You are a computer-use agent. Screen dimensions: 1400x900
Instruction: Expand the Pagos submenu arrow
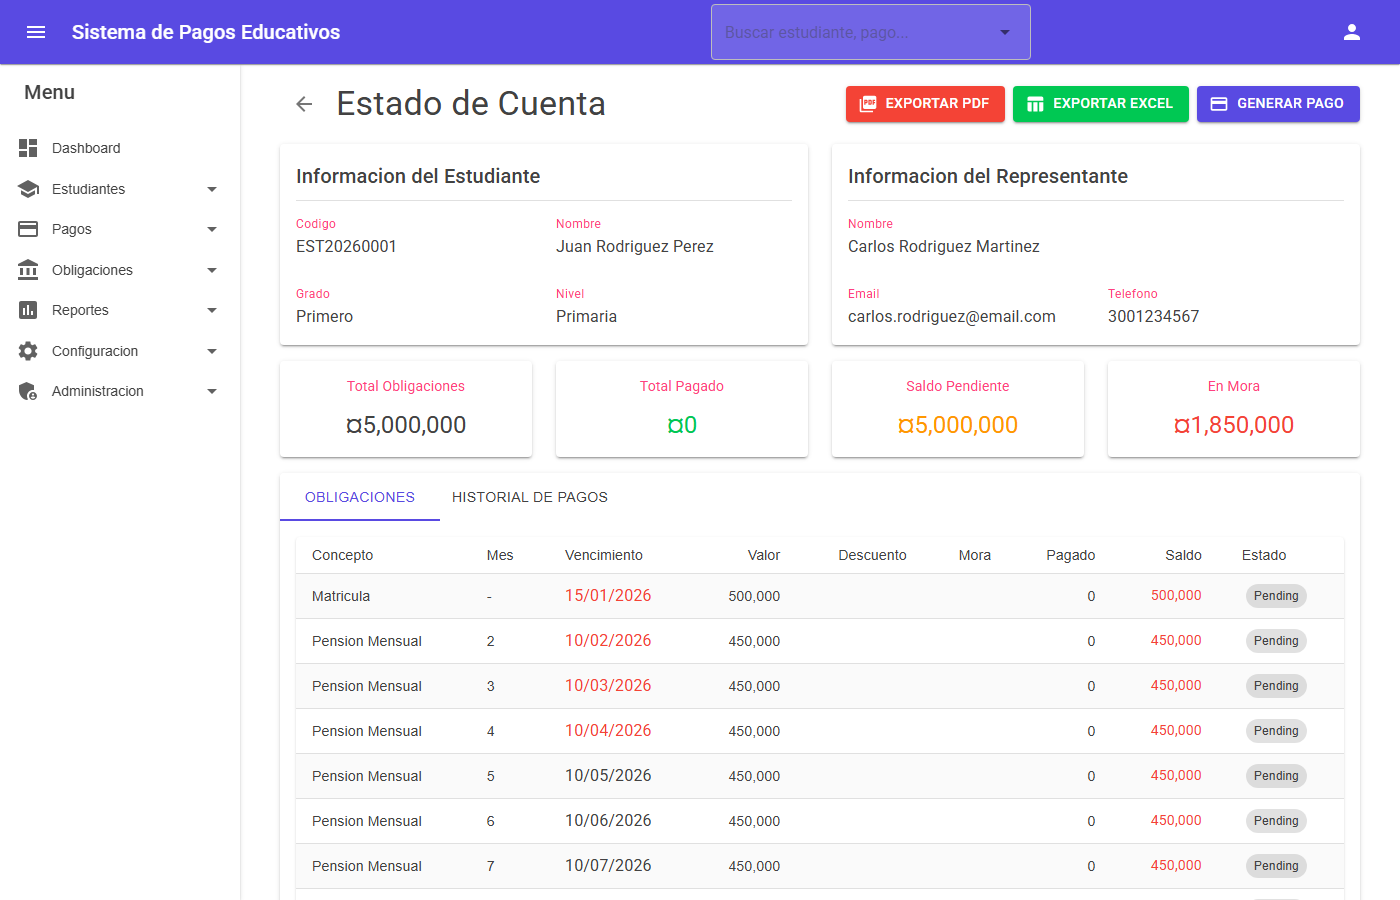pyautogui.click(x=212, y=229)
